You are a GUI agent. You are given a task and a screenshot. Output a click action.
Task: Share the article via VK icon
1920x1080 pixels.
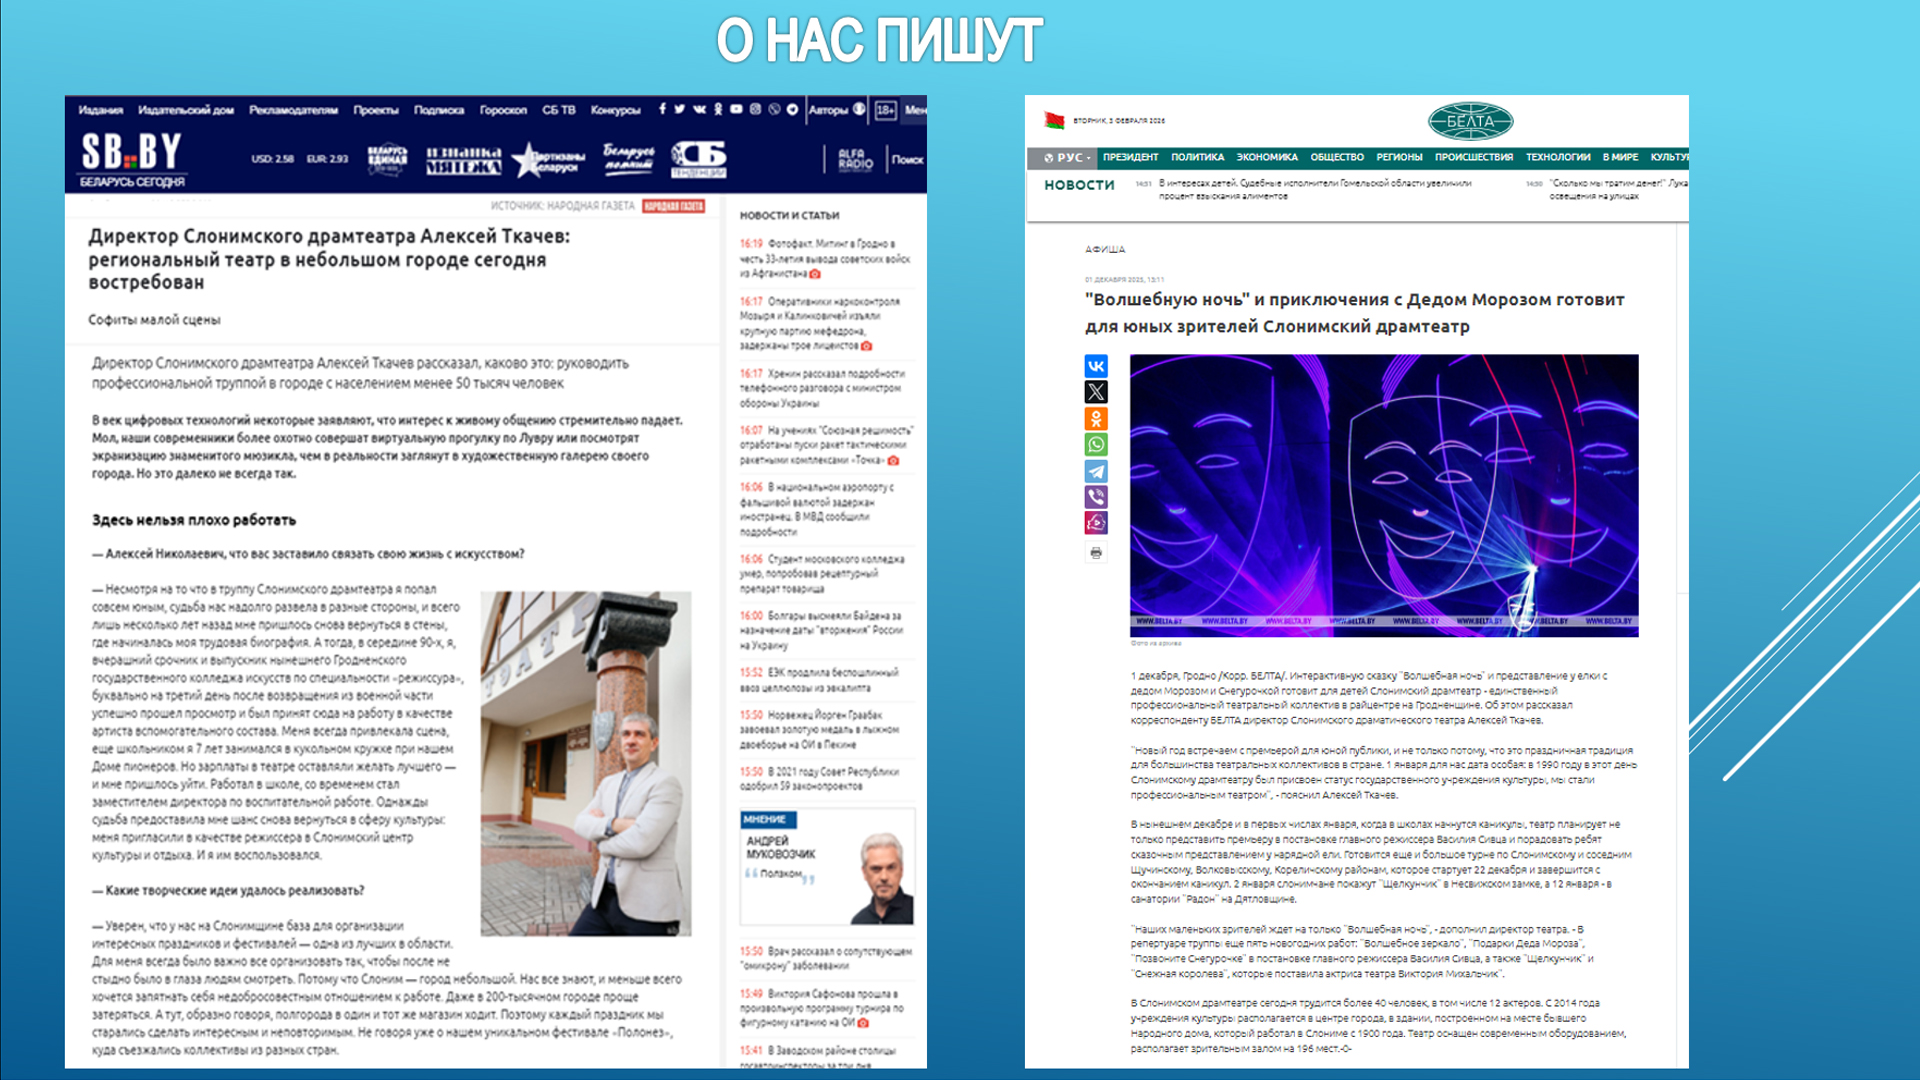point(1096,366)
